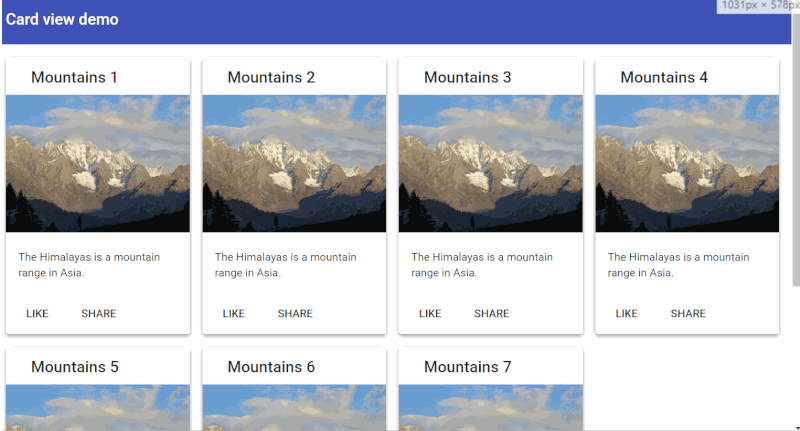Click SHARE on the Mountains 1 card
The width and height of the screenshot is (800, 431).
coord(99,313)
